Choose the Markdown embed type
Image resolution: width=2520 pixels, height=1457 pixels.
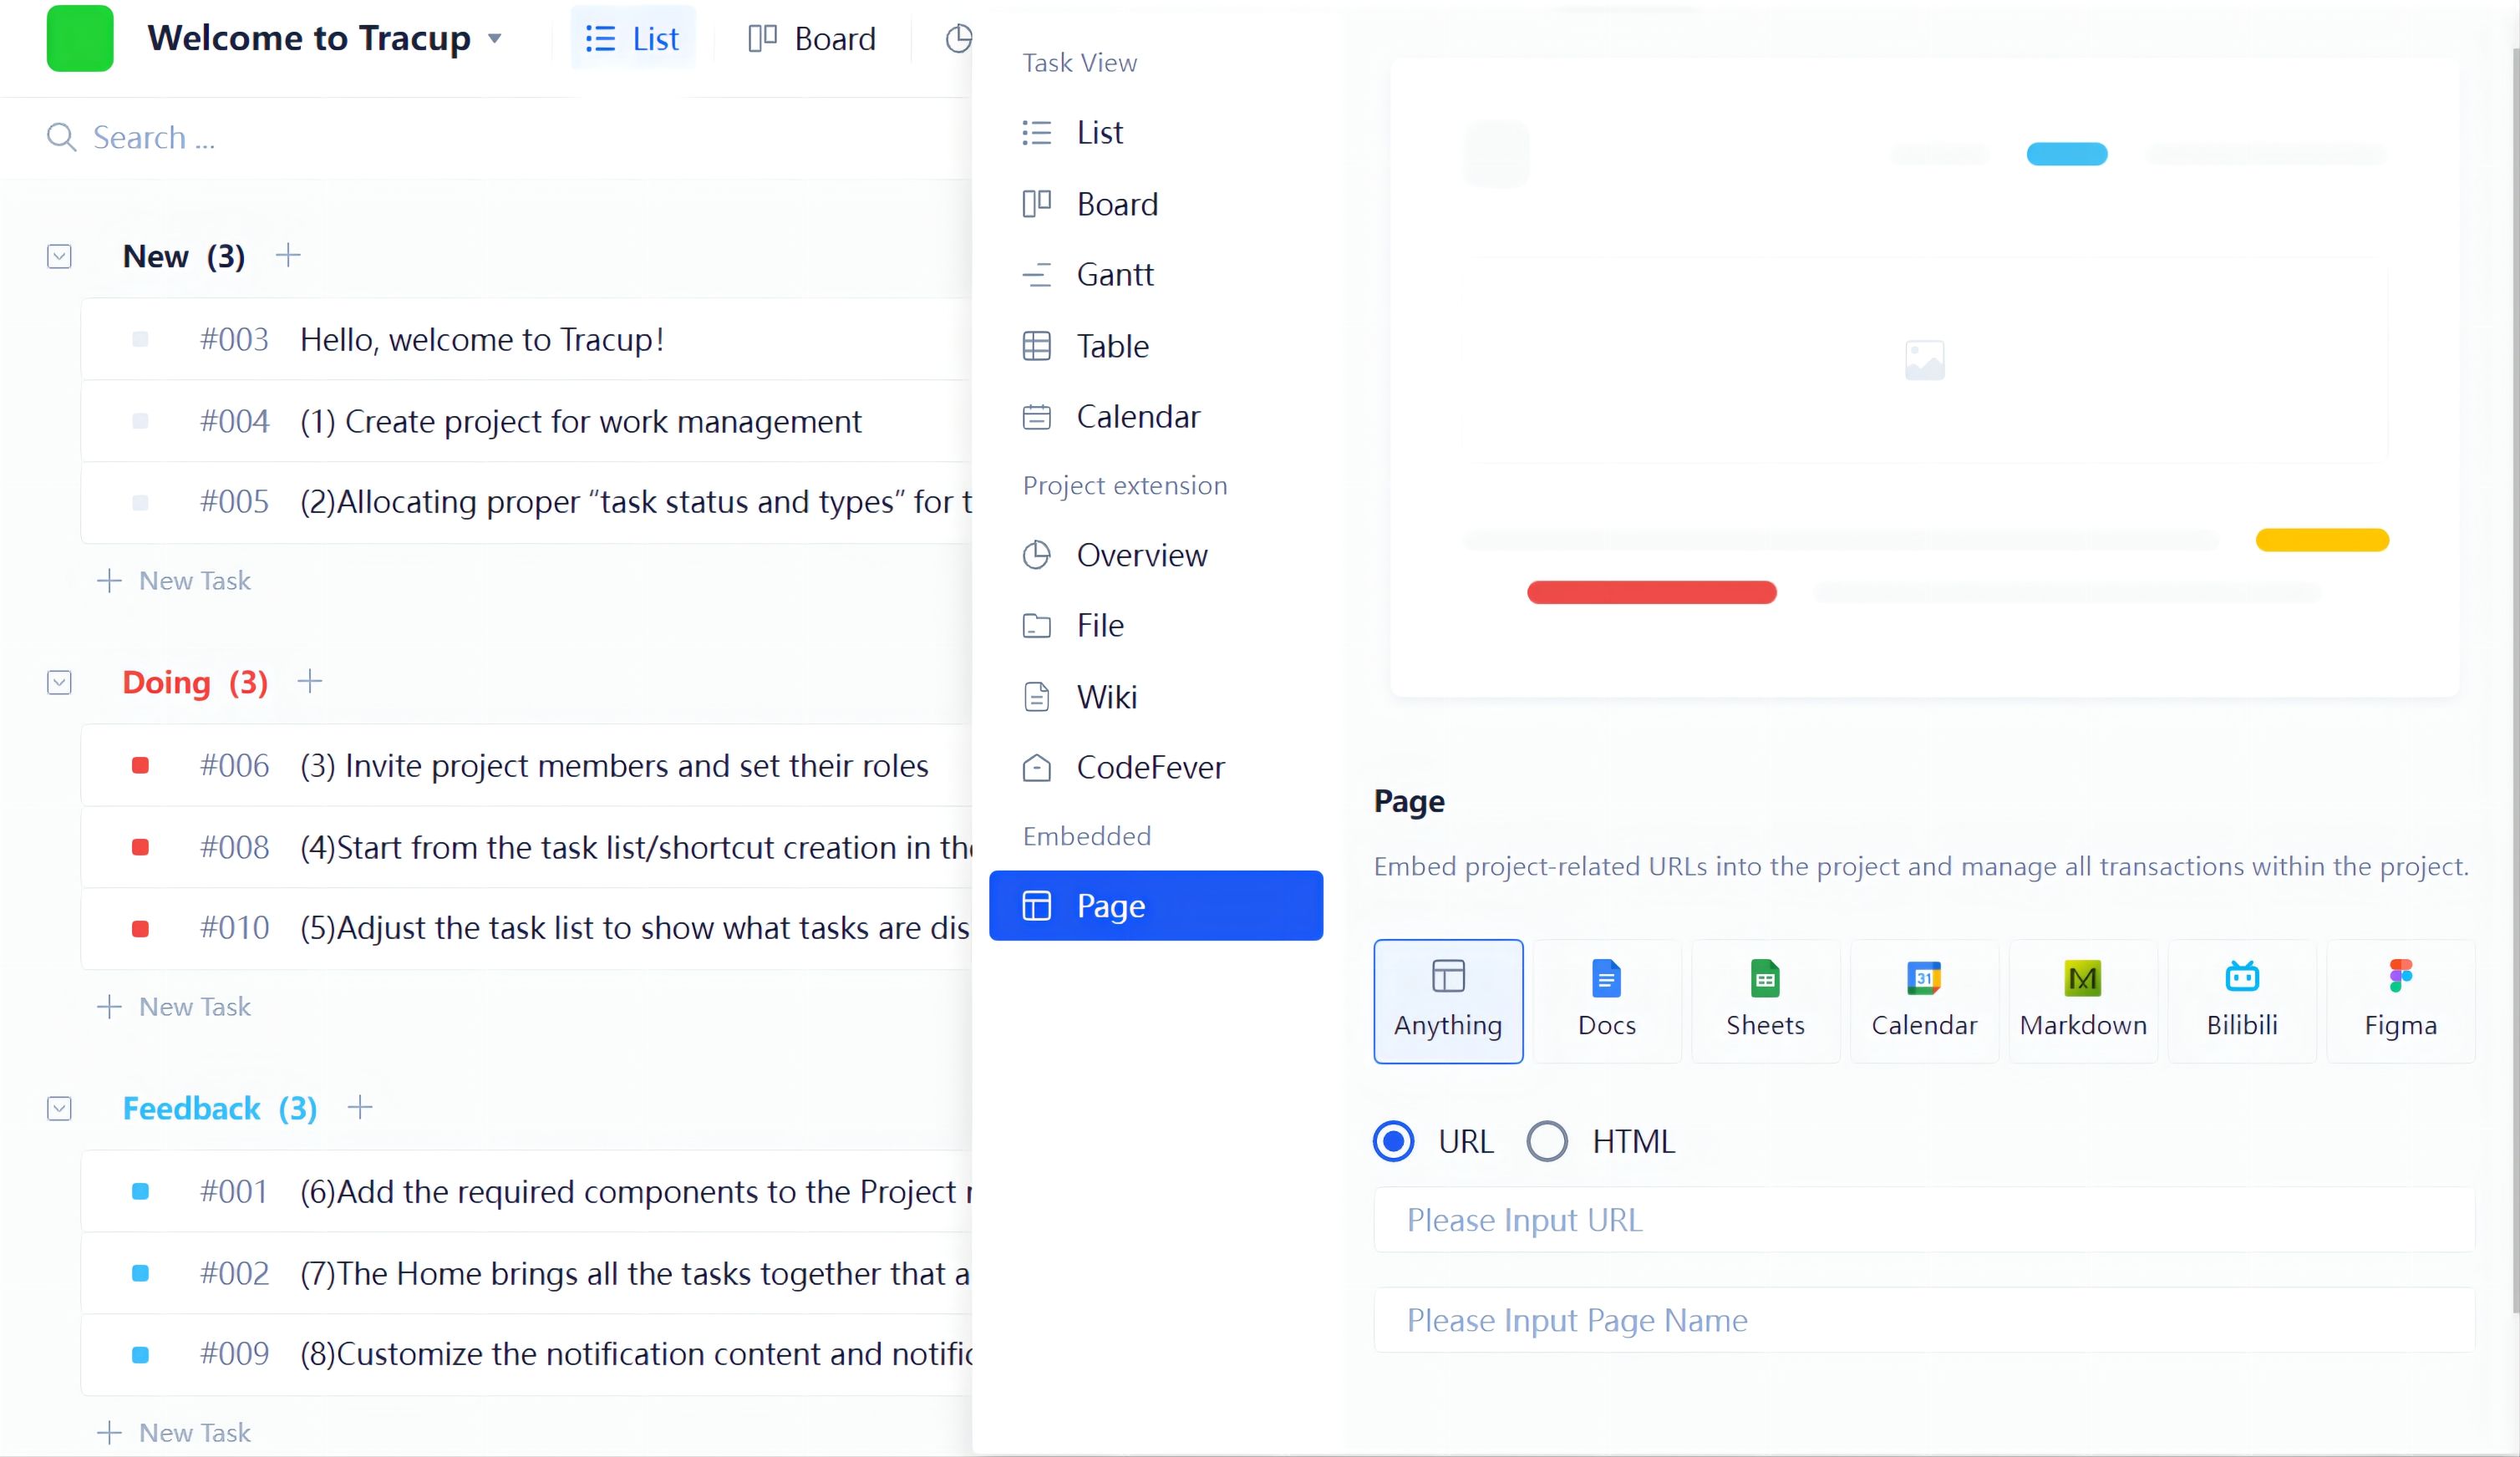[2082, 999]
